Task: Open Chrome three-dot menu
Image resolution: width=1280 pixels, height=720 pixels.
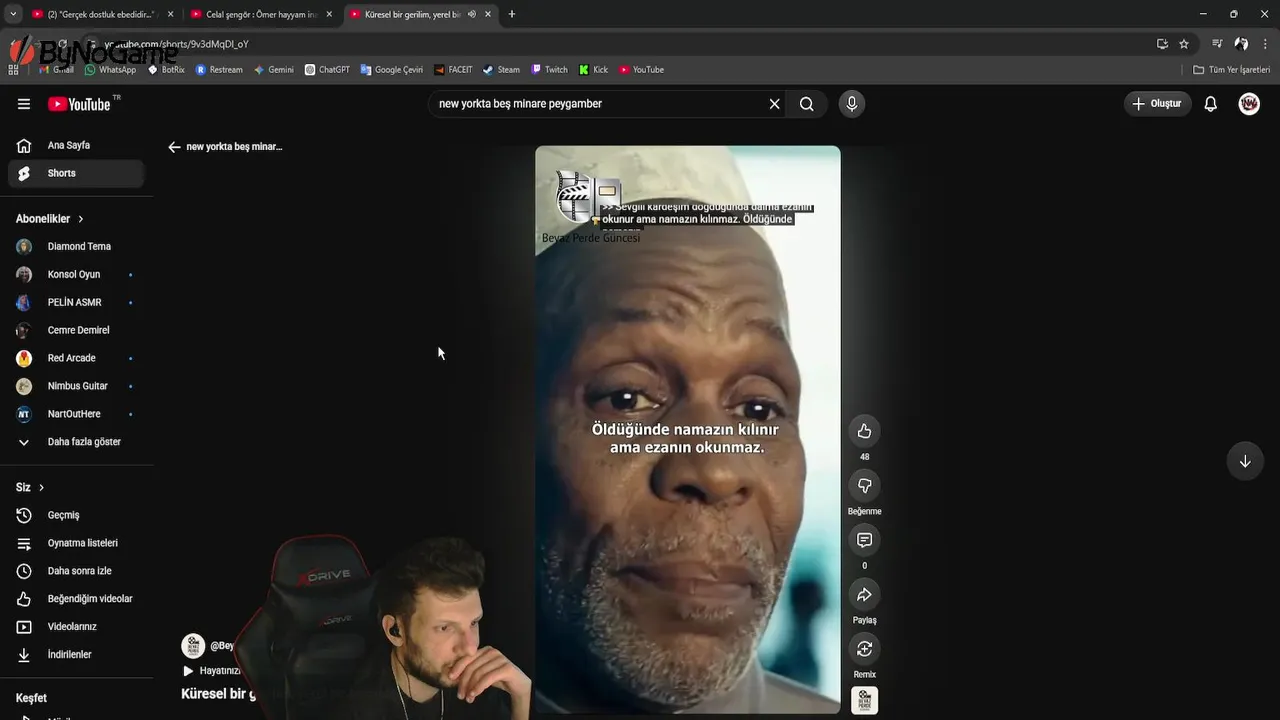Action: point(1266,44)
